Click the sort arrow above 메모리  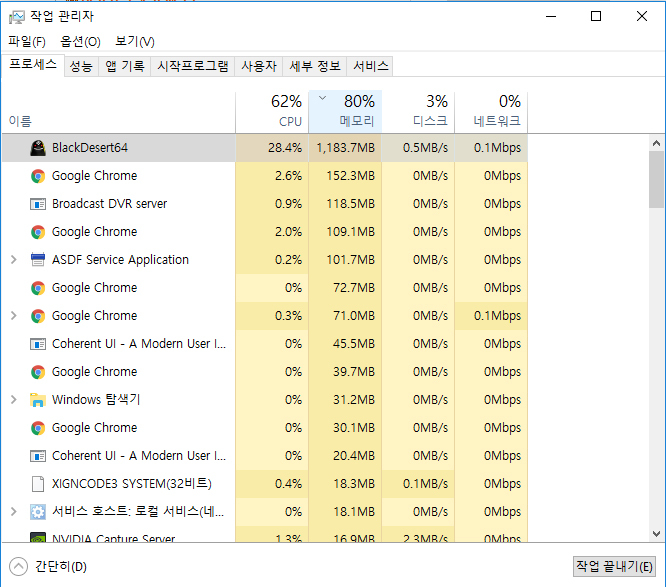click(322, 98)
